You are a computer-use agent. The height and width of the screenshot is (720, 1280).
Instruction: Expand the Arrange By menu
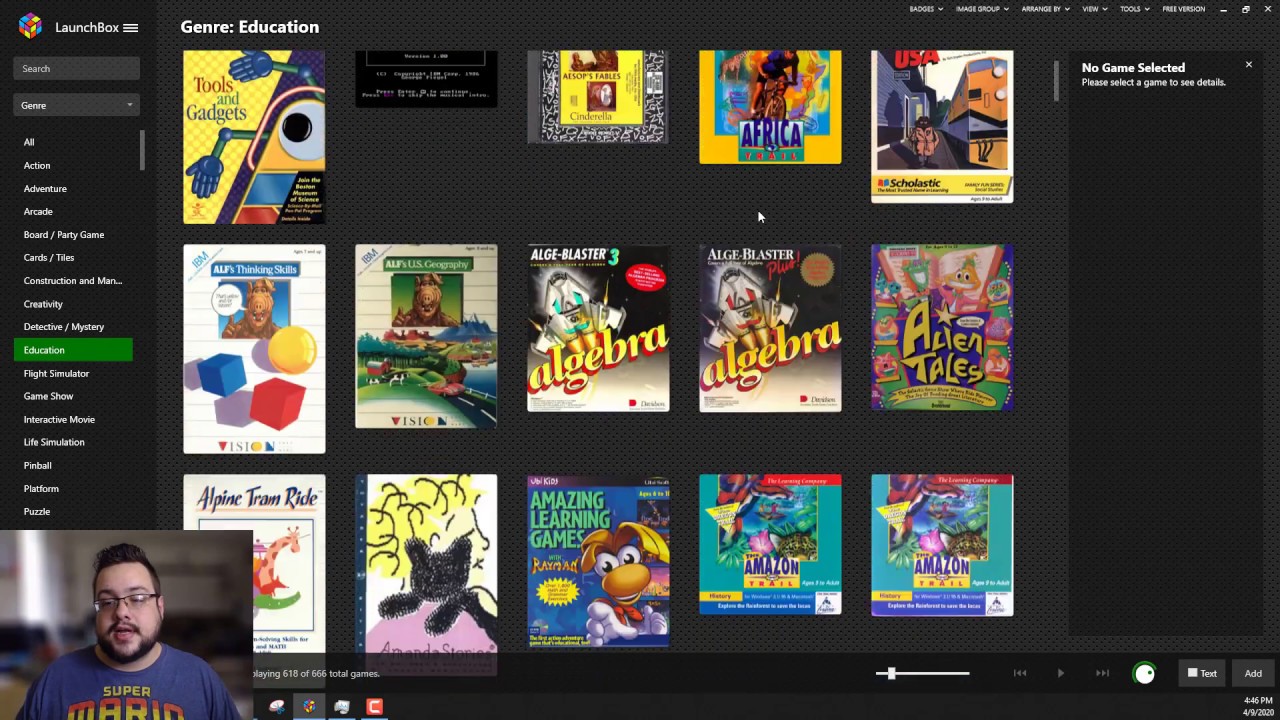click(x=1045, y=9)
